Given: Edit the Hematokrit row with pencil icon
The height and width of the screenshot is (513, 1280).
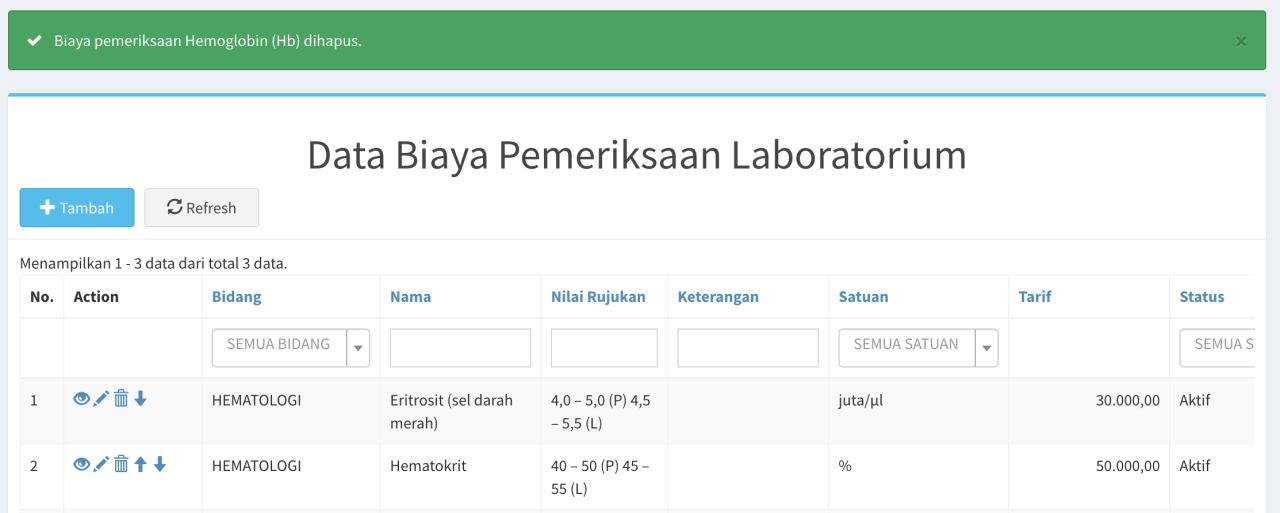Looking at the screenshot, I should pyautogui.click(x=101, y=464).
